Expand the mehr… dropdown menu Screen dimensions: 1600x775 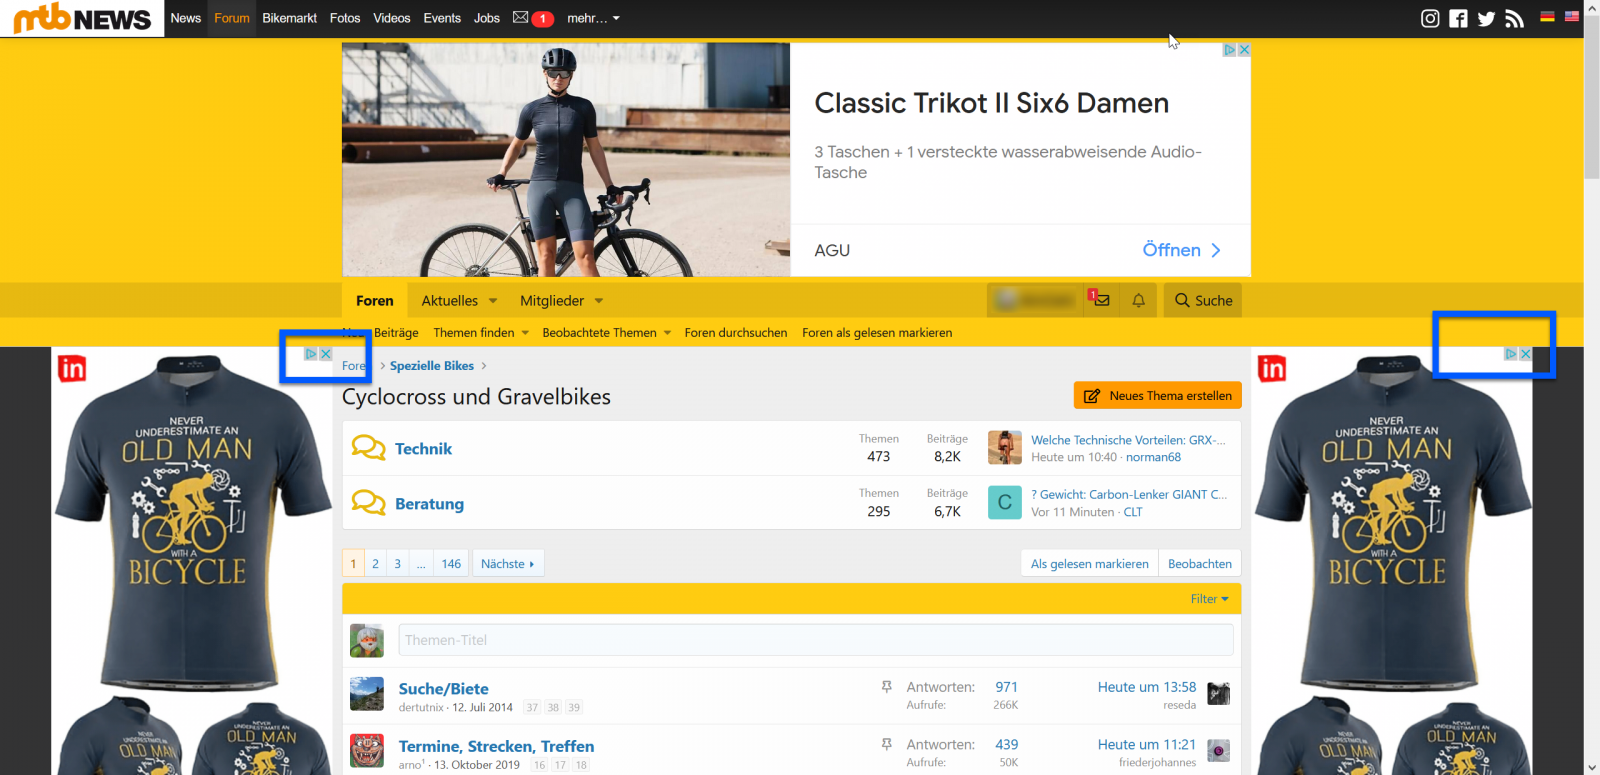(x=593, y=18)
